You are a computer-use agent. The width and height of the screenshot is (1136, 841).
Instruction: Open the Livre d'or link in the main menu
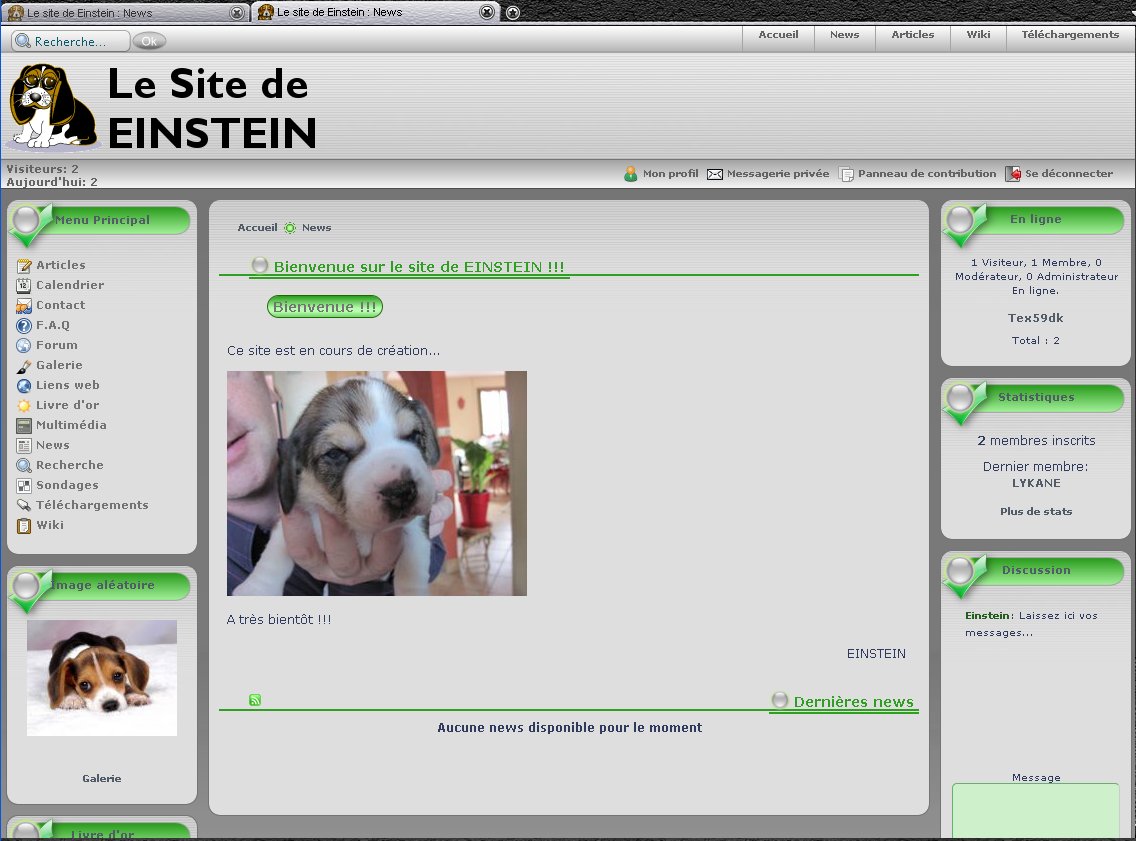(x=67, y=406)
